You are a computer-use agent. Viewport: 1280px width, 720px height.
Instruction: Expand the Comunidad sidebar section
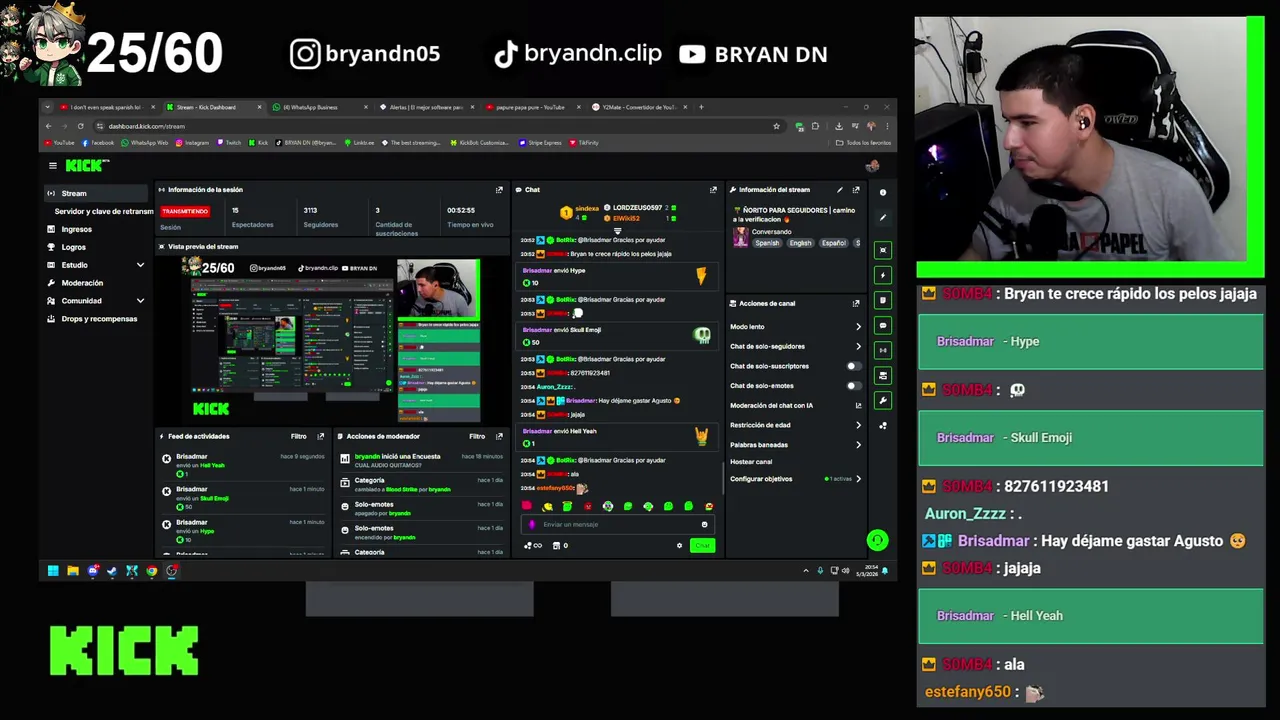click(140, 301)
